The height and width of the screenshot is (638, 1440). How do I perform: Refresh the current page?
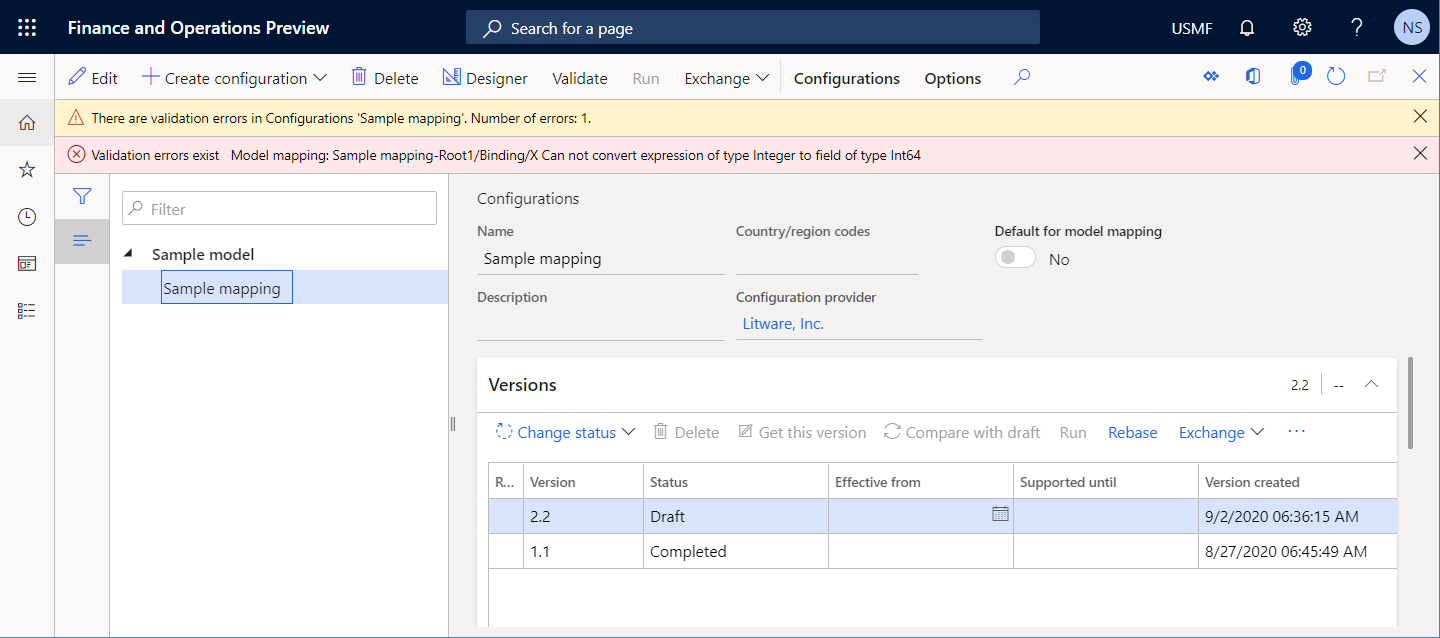click(x=1336, y=75)
